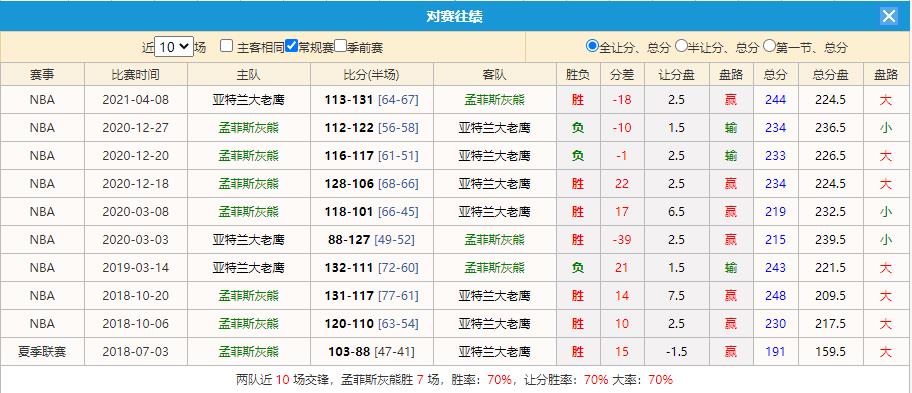This screenshot has height=393, width=912.
Task: Click 亚特兰大老鹰 home team in 2020-03-03 row
Action: pyautogui.click(x=248, y=240)
